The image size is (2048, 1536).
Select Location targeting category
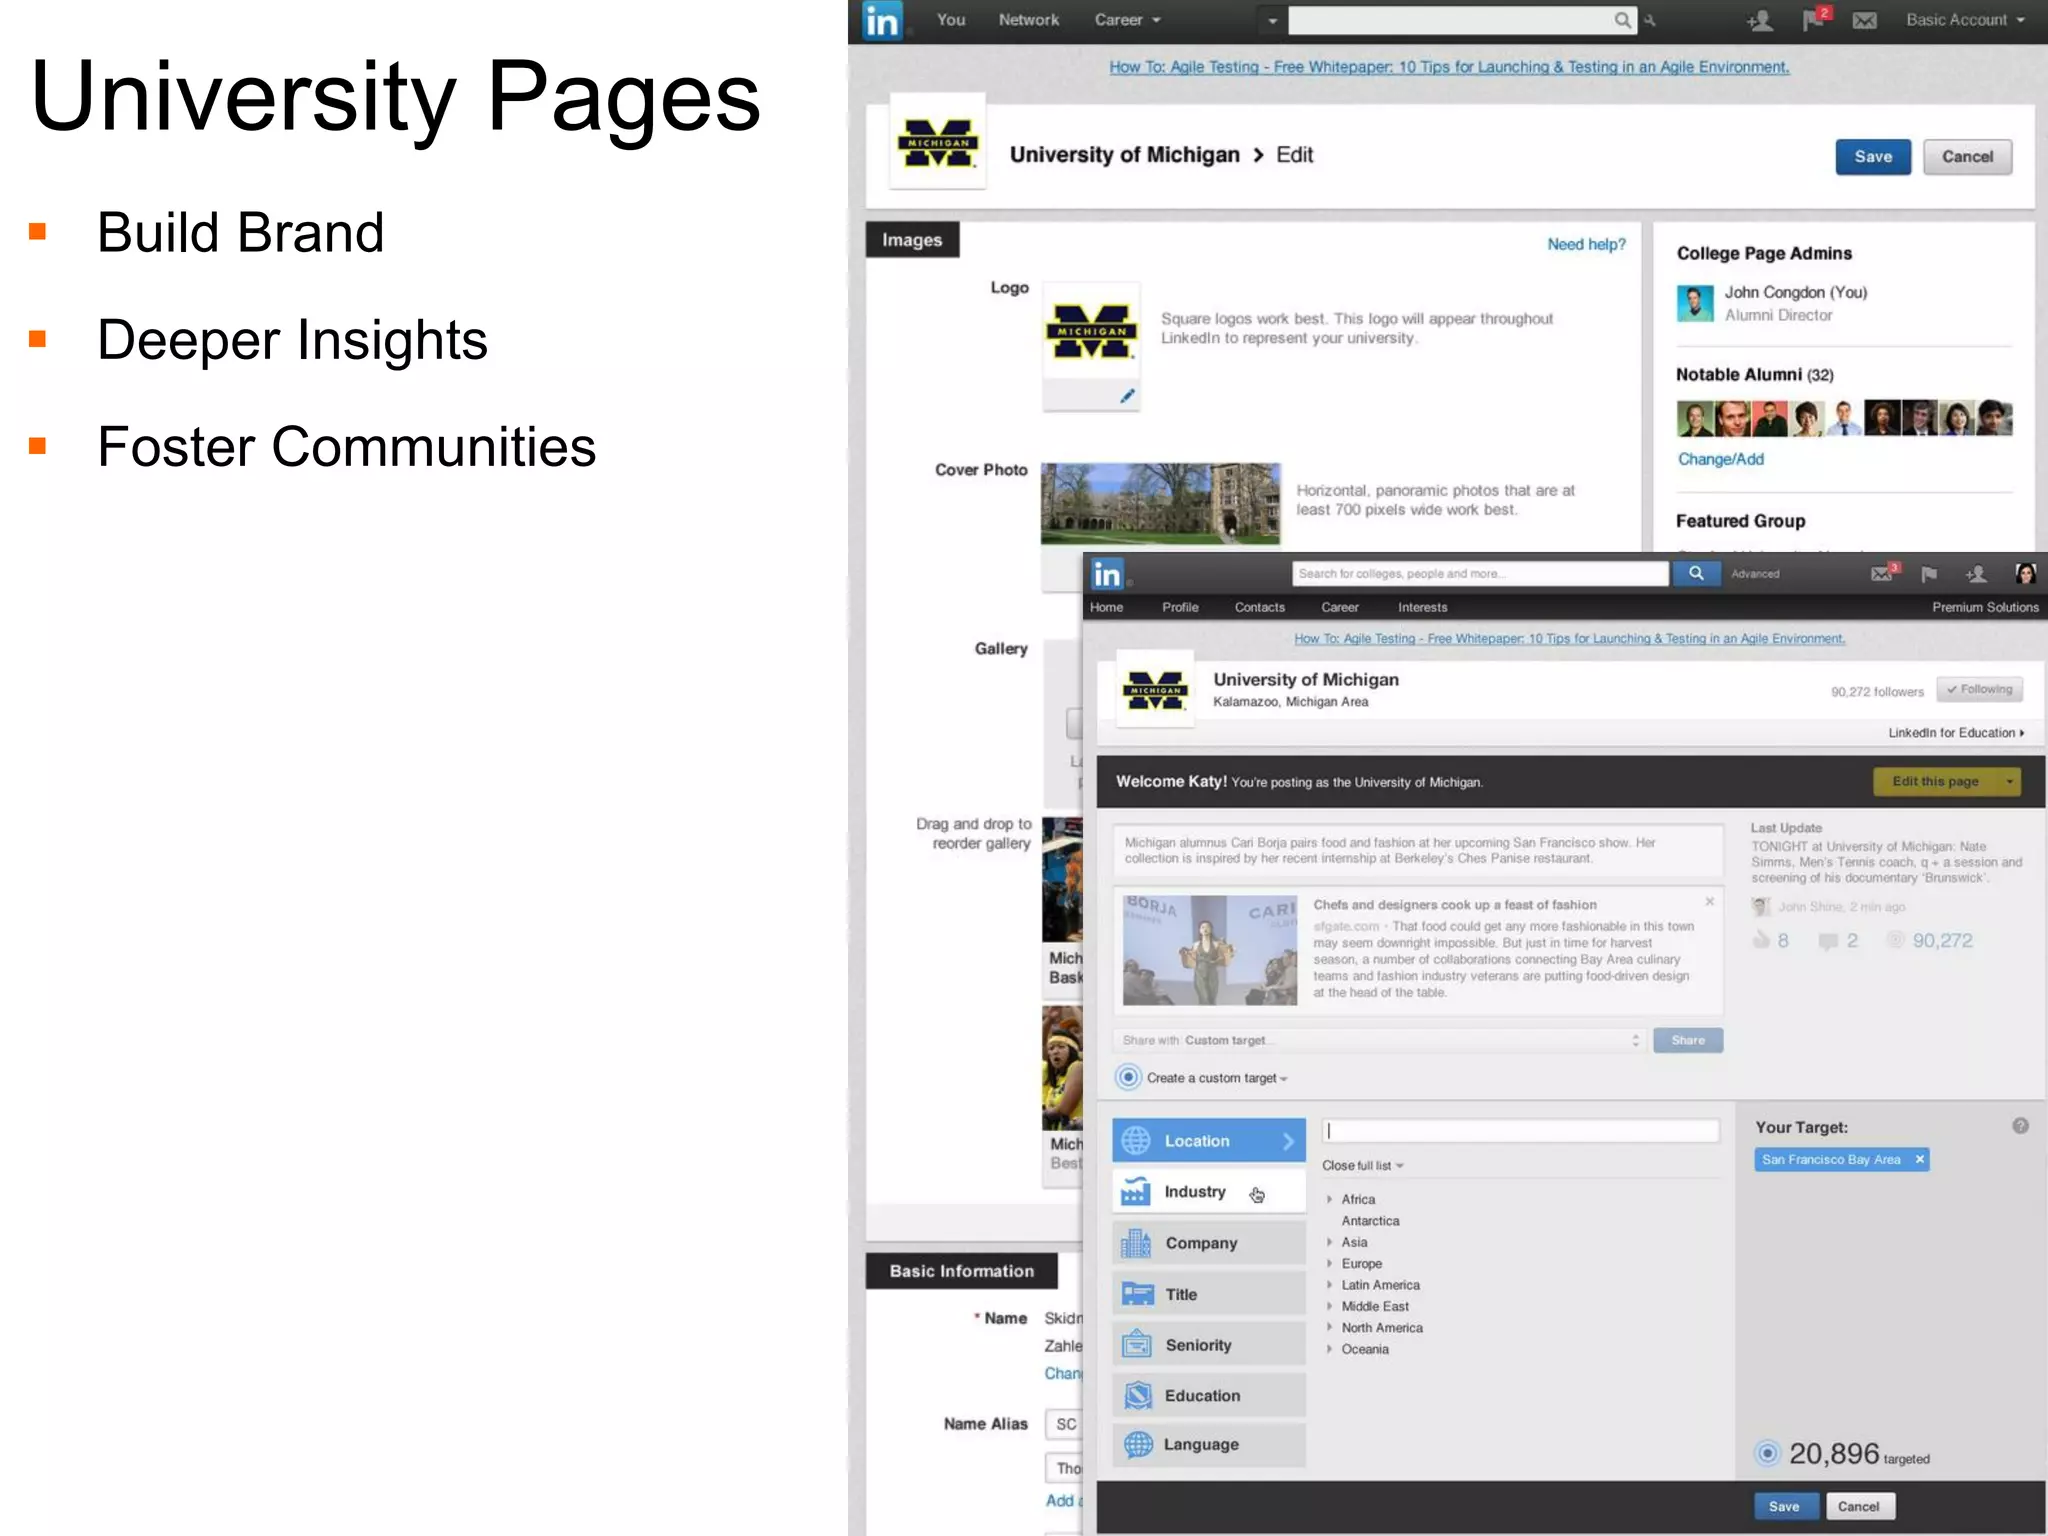click(x=1209, y=1140)
